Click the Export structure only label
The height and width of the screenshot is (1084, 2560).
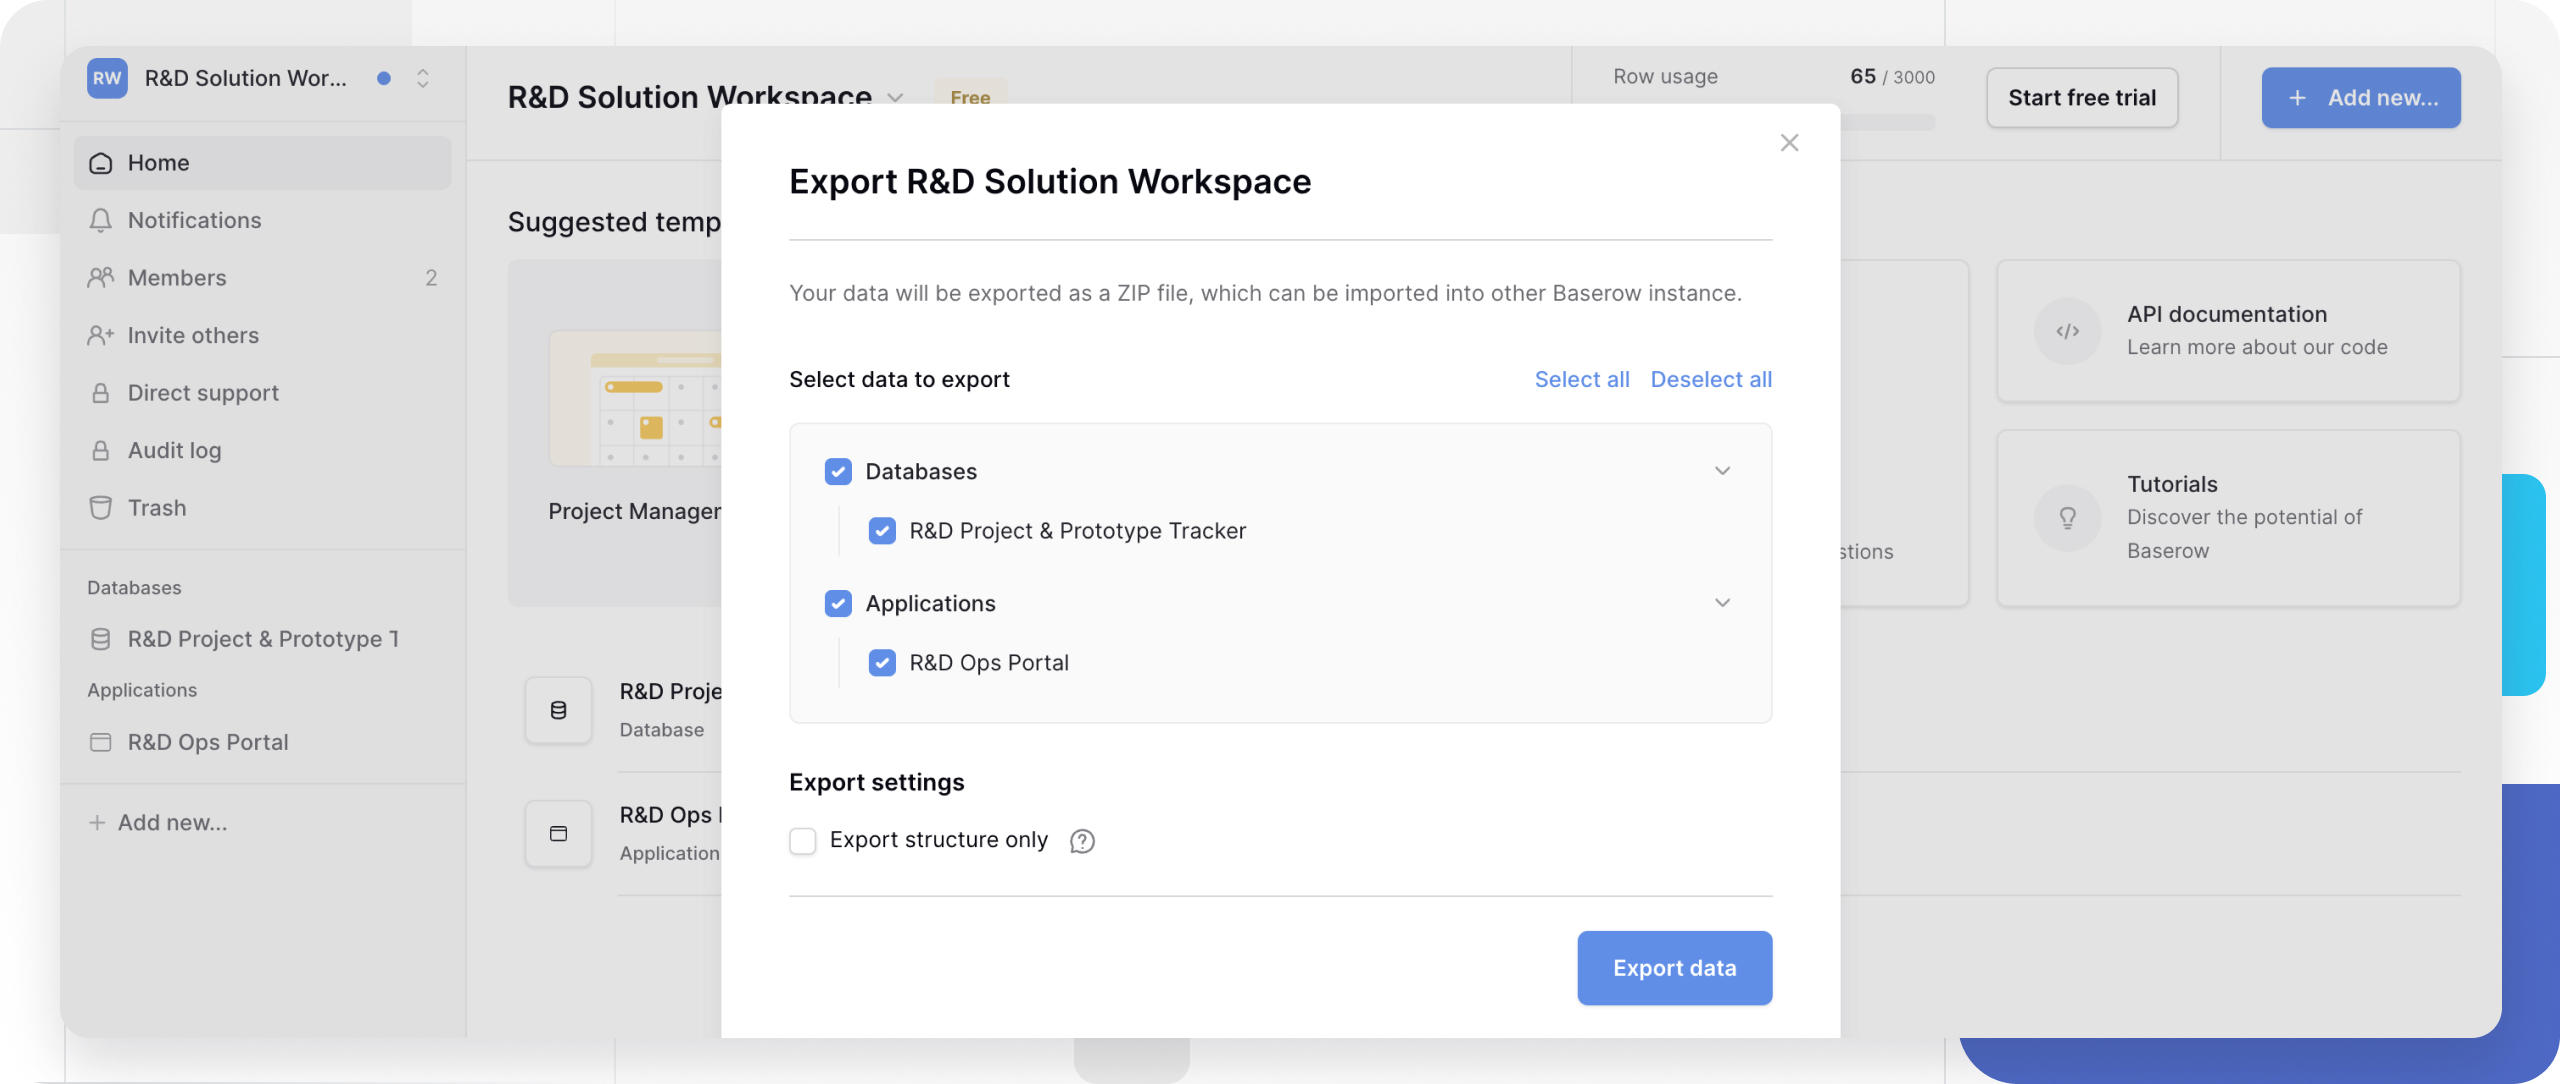tap(939, 841)
